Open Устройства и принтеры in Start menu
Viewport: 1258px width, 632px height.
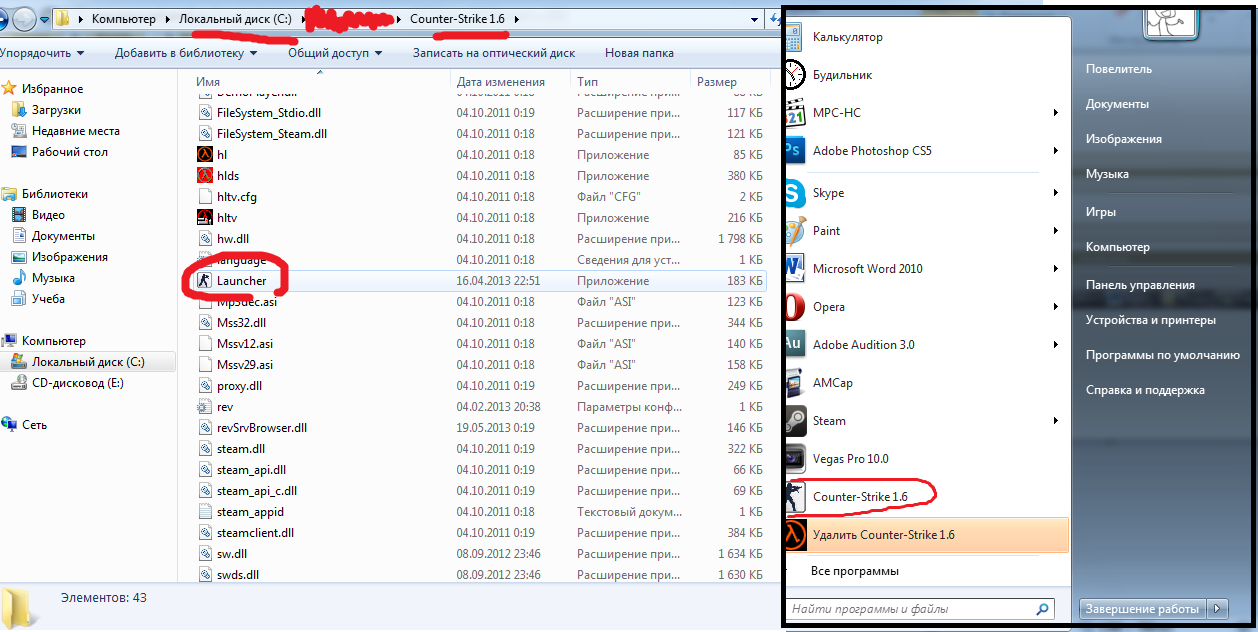[x=1151, y=320]
